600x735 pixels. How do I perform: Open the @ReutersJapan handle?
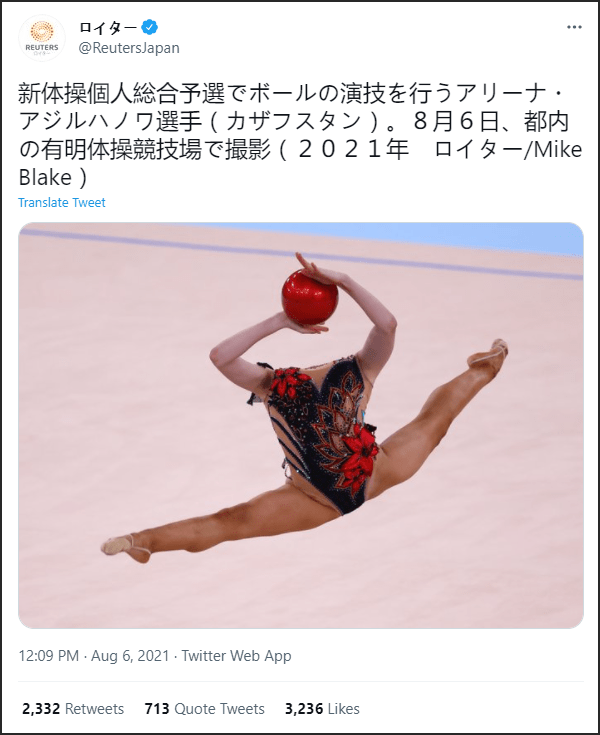(129, 48)
